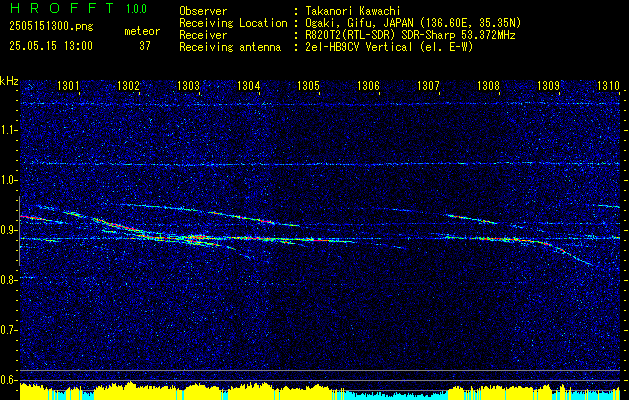Click the 1304 time marker
Image resolution: width=629 pixels, height=400 pixels.
click(x=248, y=85)
